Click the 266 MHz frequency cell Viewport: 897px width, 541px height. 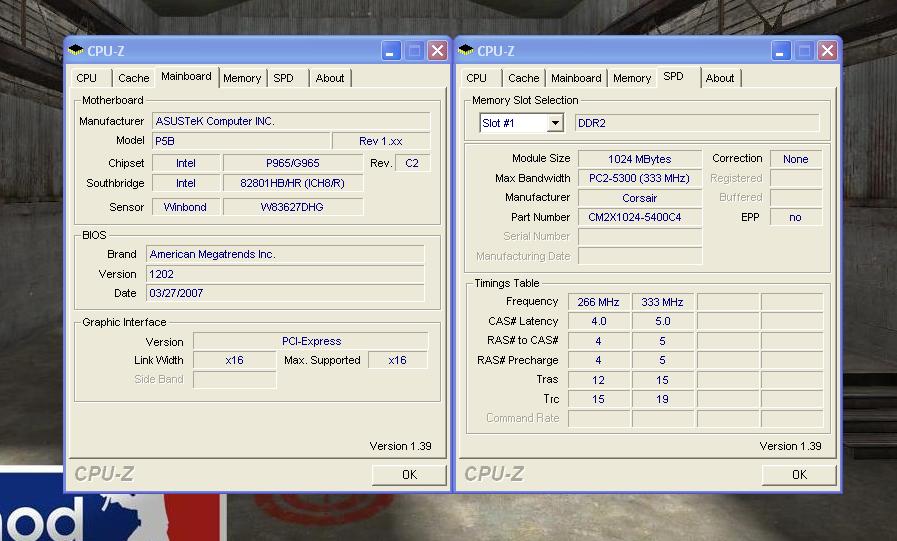coord(598,302)
